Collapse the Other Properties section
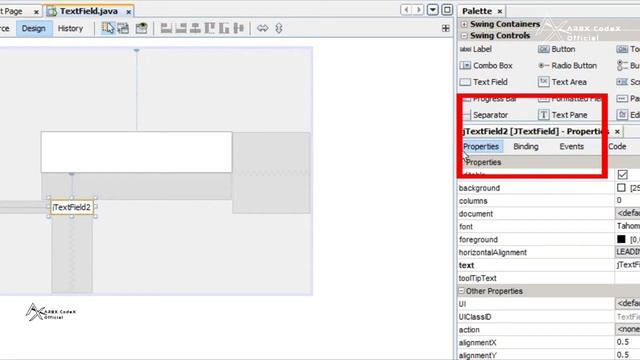The width and height of the screenshot is (640, 360). [461, 291]
